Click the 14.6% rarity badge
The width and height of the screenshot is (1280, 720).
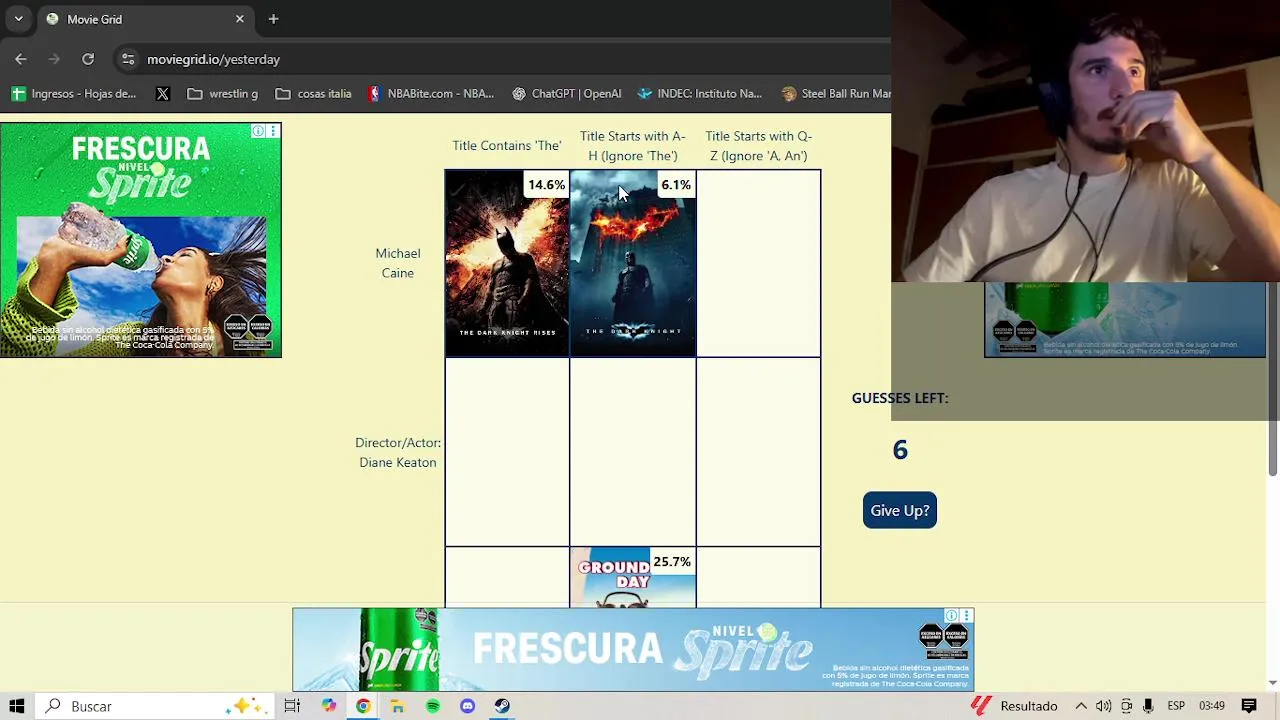(546, 185)
